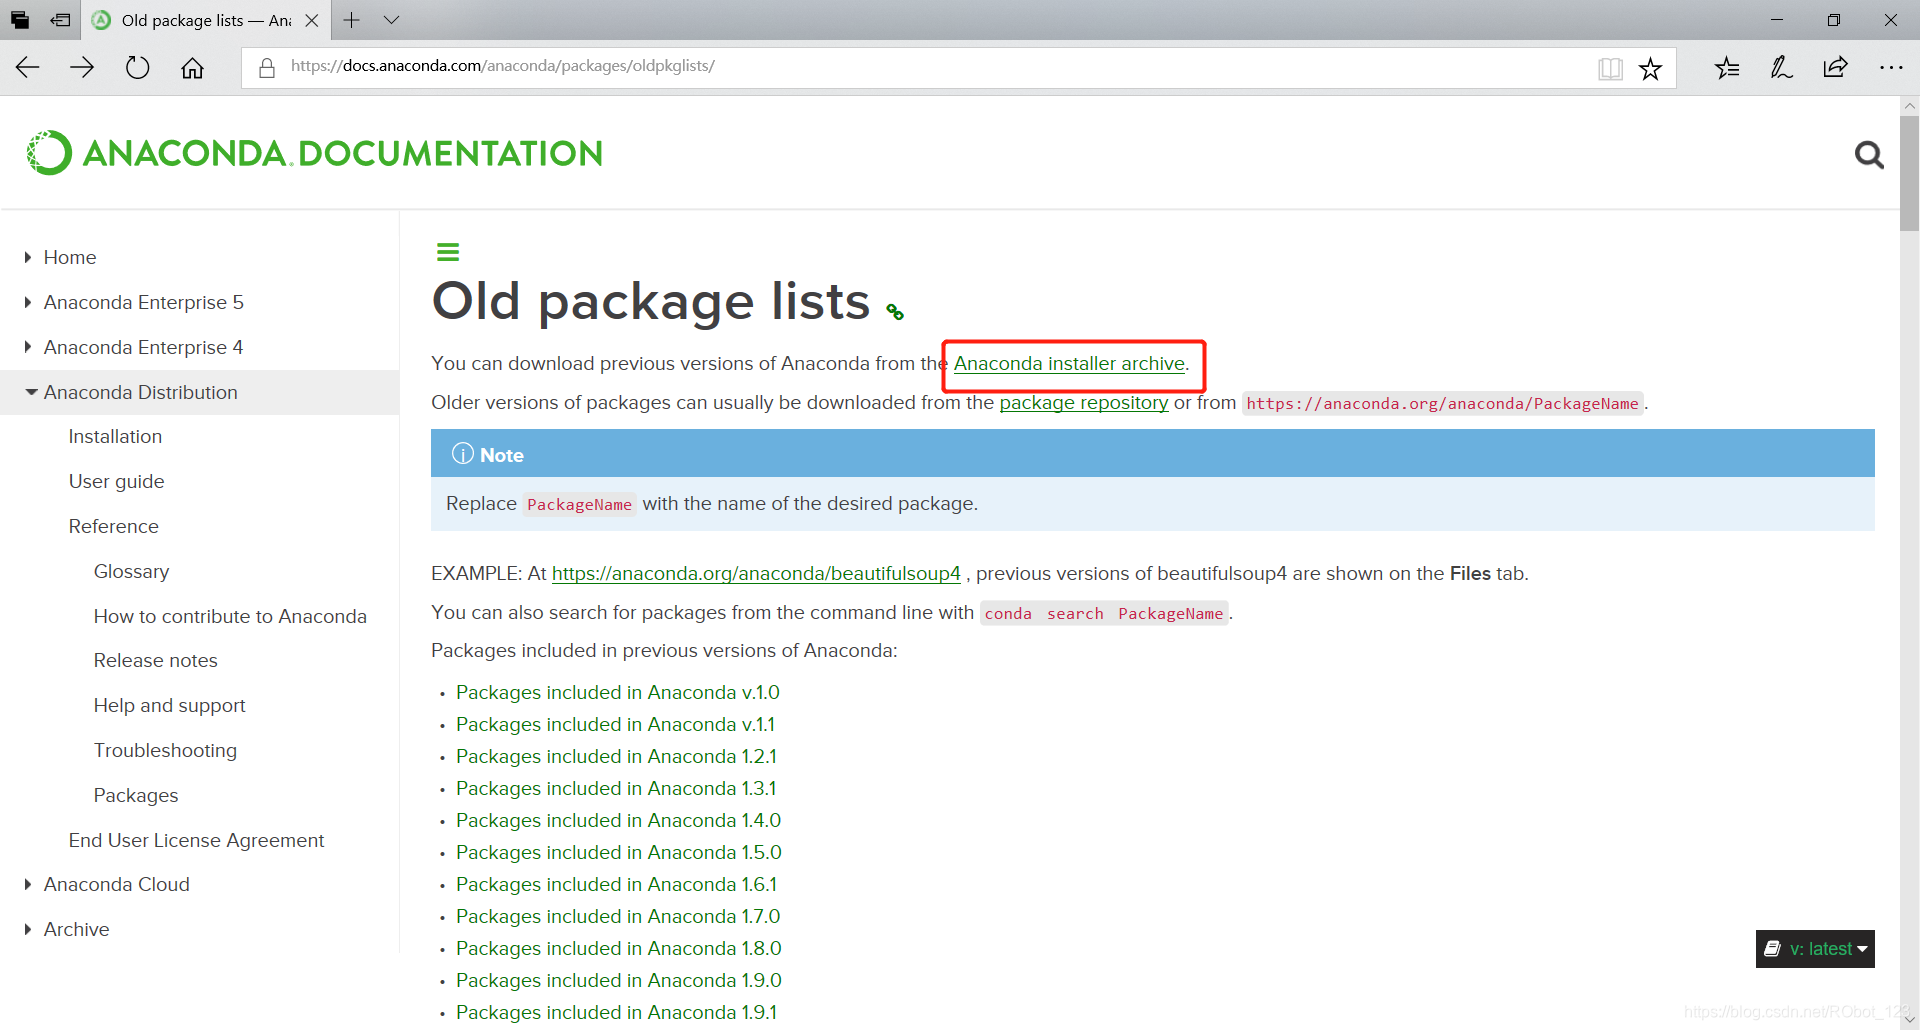The height and width of the screenshot is (1030, 1920).
Task: Open reading view icon in address bar
Action: [x=1610, y=68]
